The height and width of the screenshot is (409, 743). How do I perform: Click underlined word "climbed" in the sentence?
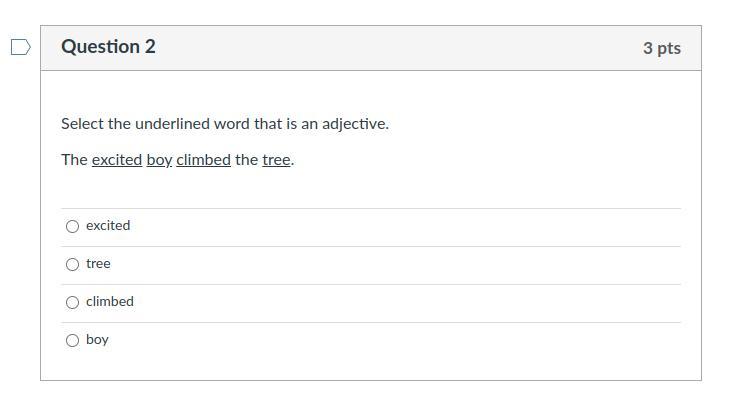(203, 160)
